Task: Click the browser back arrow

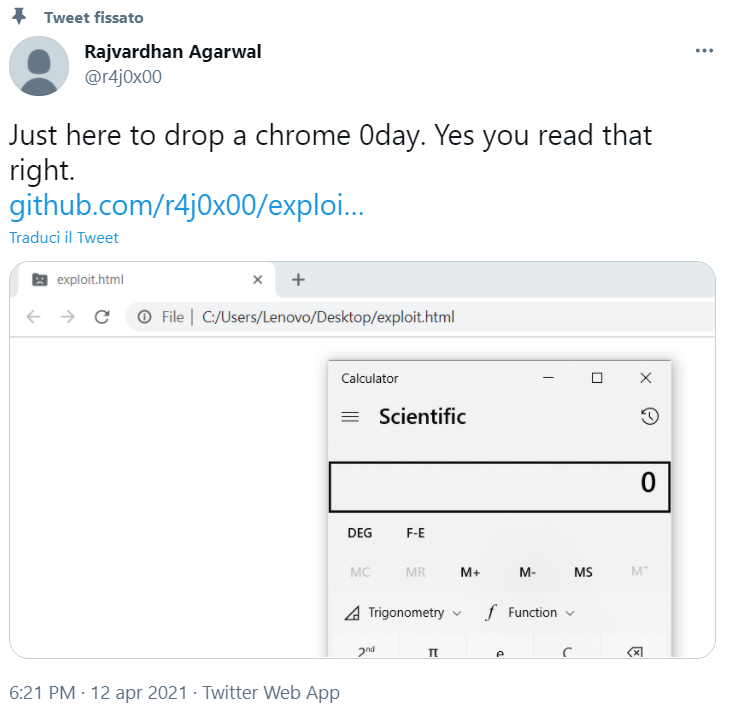Action: click(33, 317)
